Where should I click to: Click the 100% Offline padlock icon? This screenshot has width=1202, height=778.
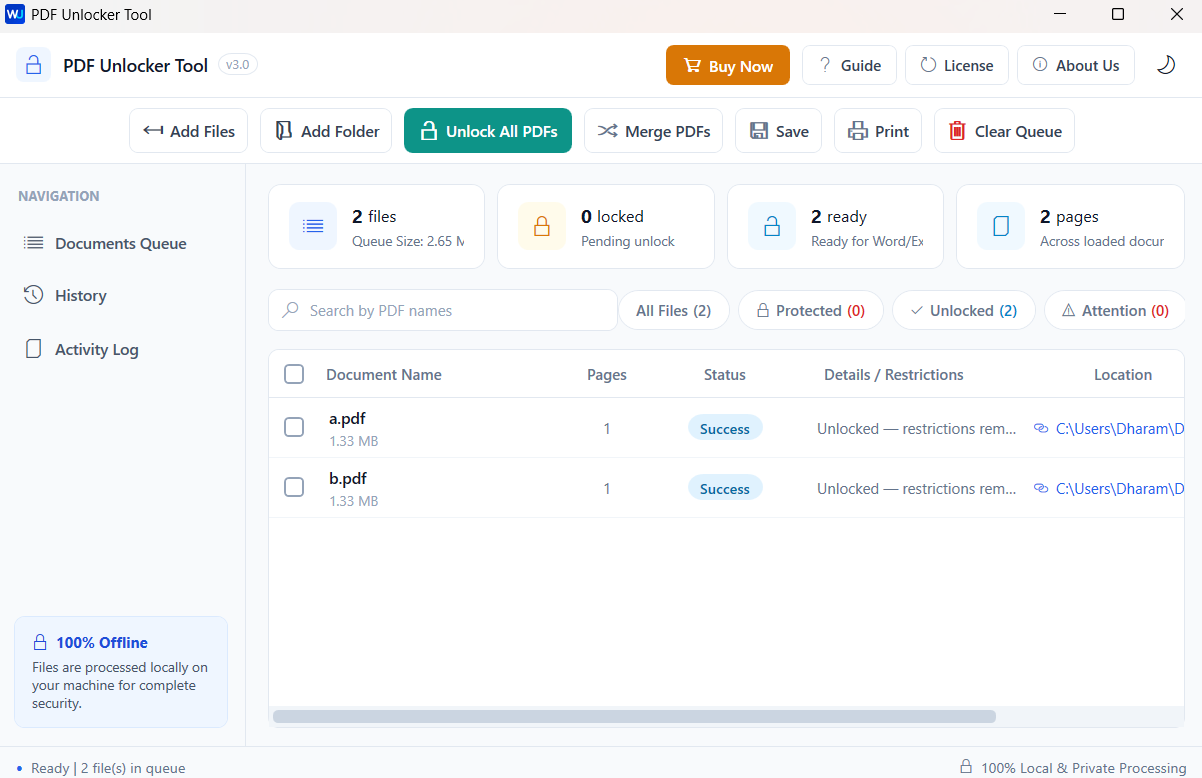tap(40, 642)
